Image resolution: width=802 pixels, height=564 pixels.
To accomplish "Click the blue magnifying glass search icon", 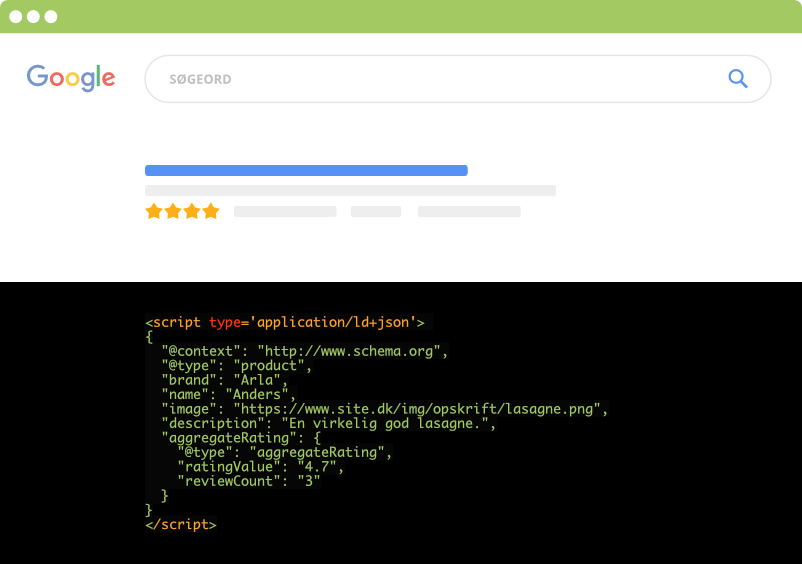I will pyautogui.click(x=738, y=79).
